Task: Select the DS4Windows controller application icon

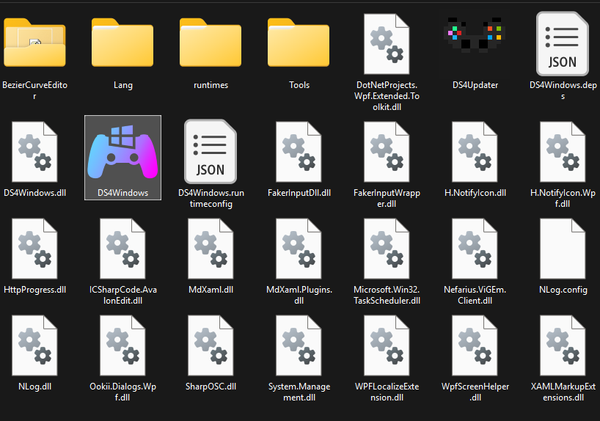Action: click(123, 150)
